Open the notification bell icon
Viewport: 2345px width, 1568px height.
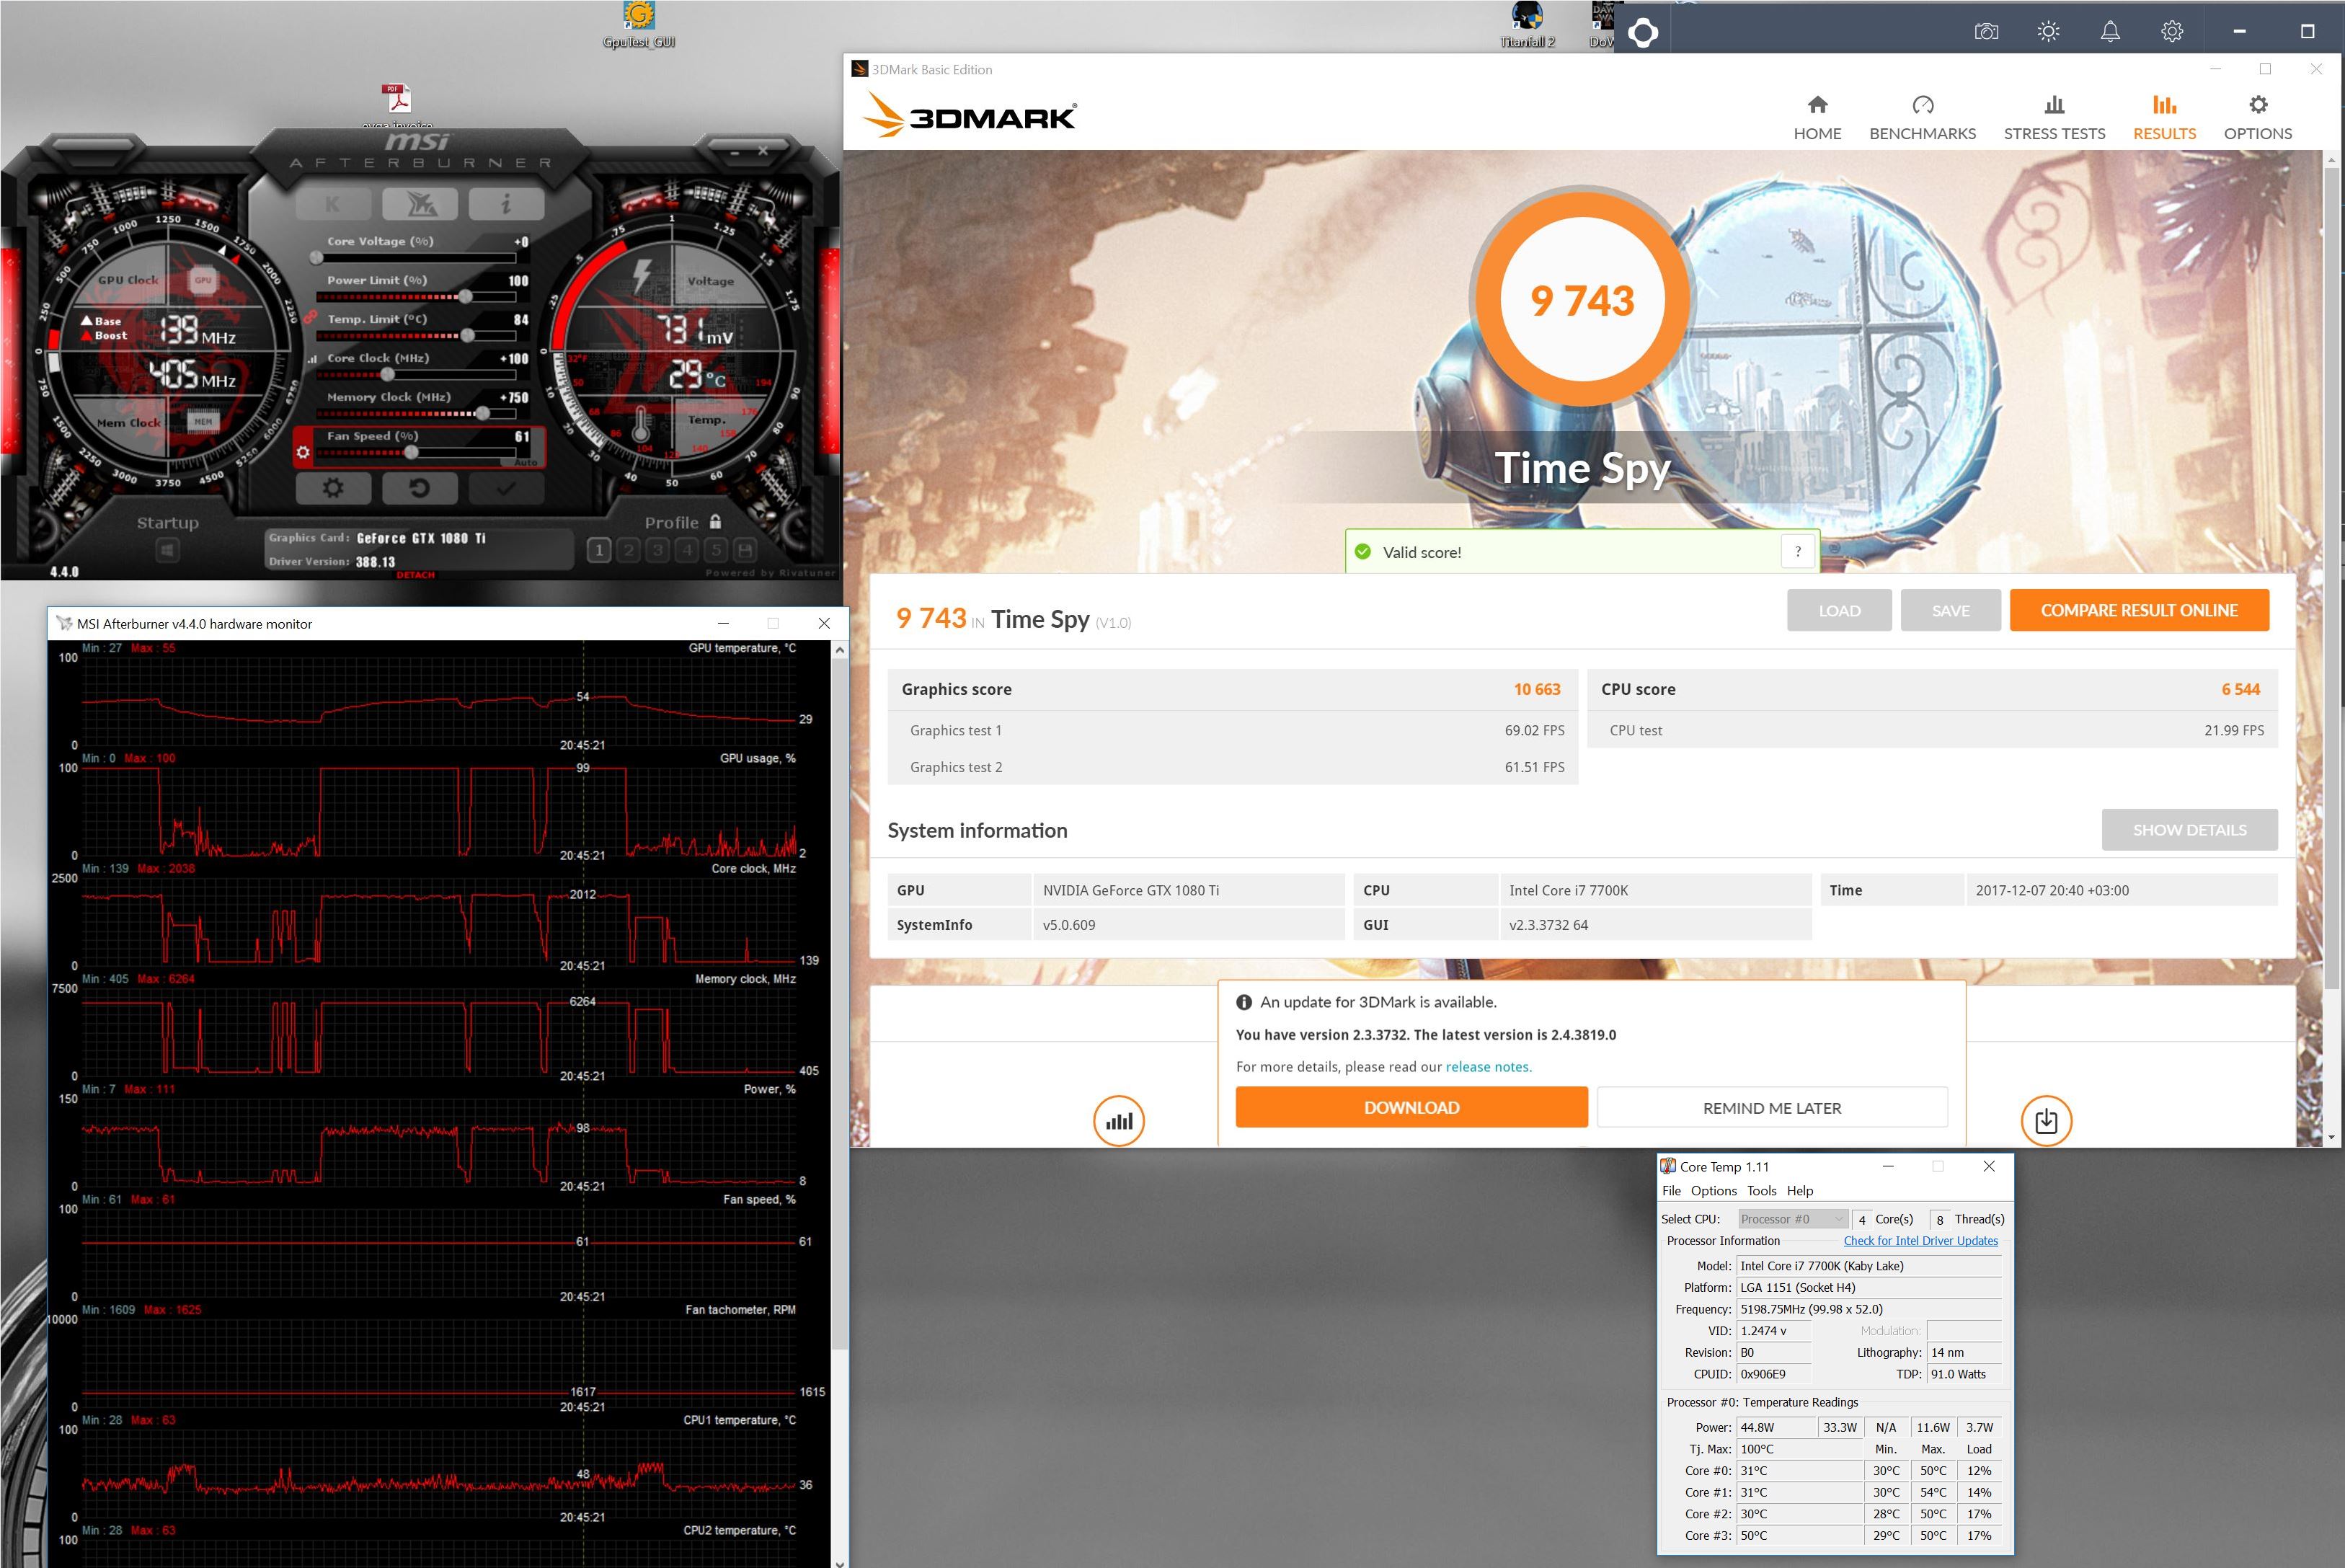(2110, 31)
